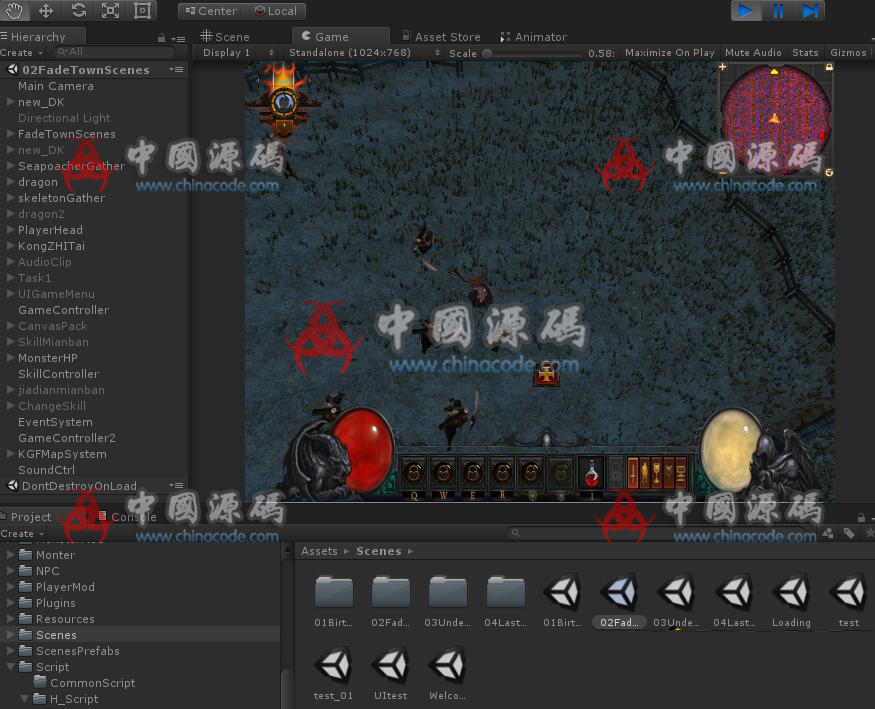
Task: Open the Display 1 dropdown
Action: pyautogui.click(x=238, y=53)
